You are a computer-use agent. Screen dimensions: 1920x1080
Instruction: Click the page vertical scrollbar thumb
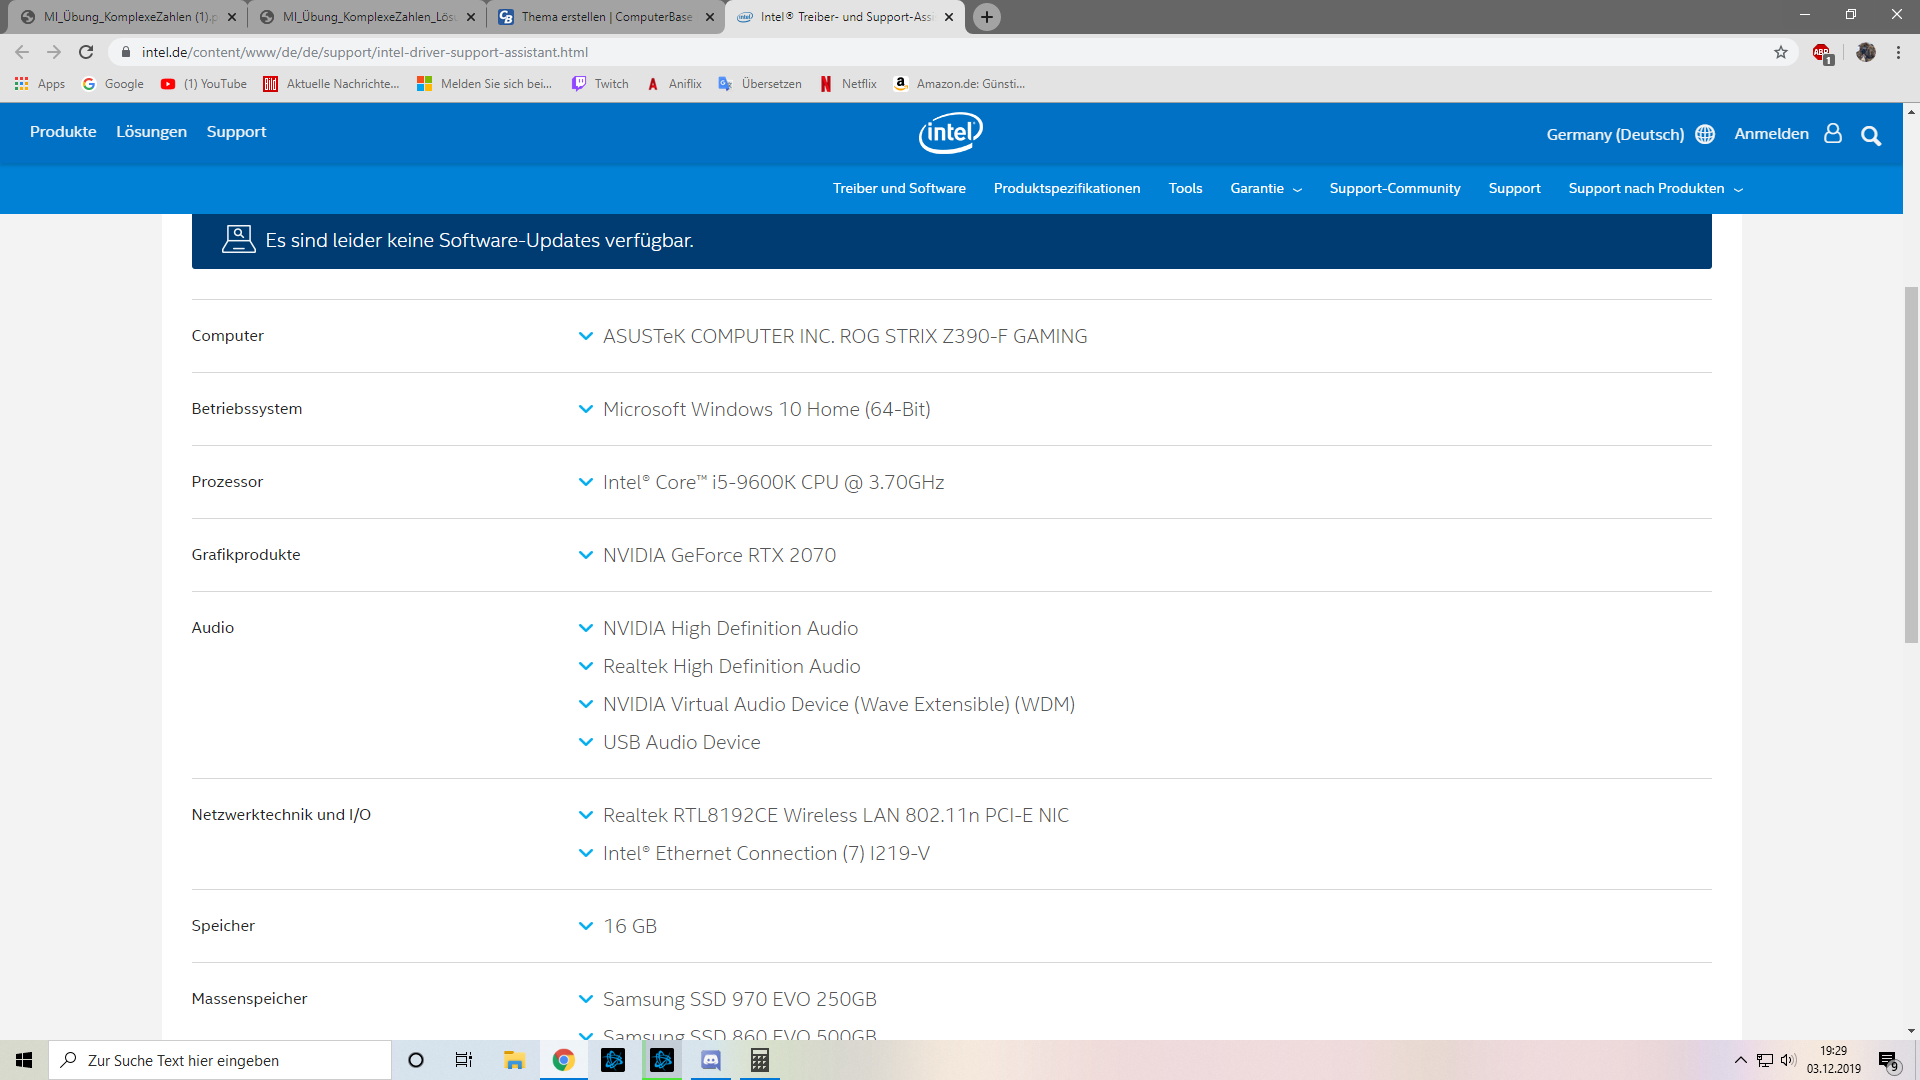click(x=1911, y=465)
